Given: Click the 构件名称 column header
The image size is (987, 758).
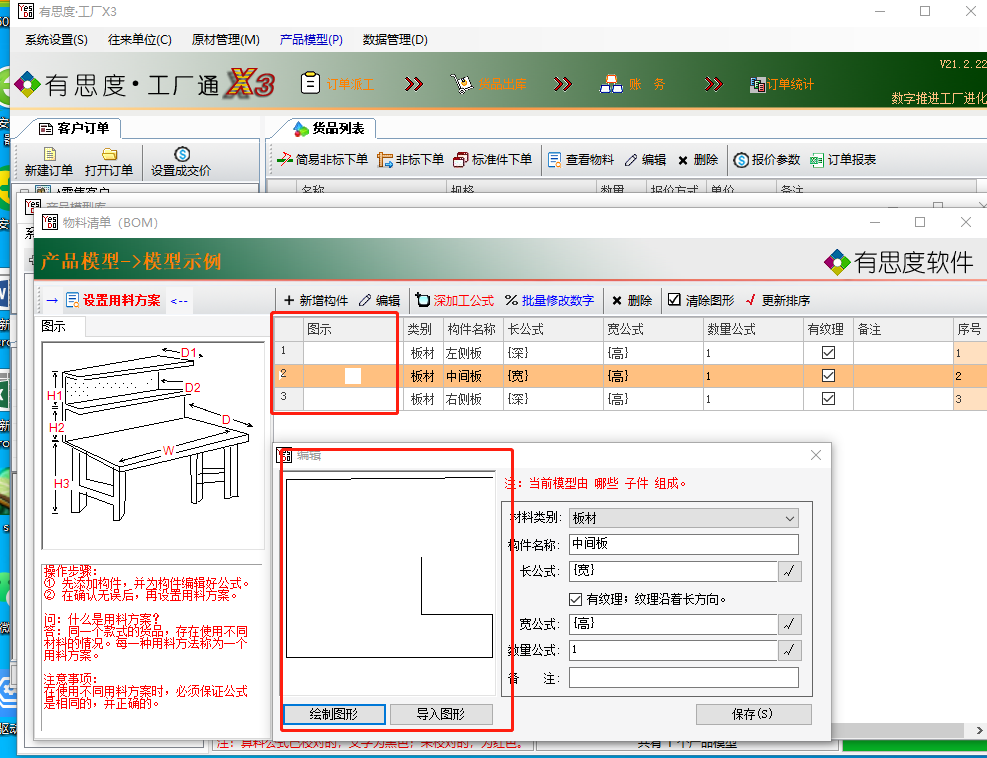Looking at the screenshot, I should pyautogui.click(x=473, y=329).
